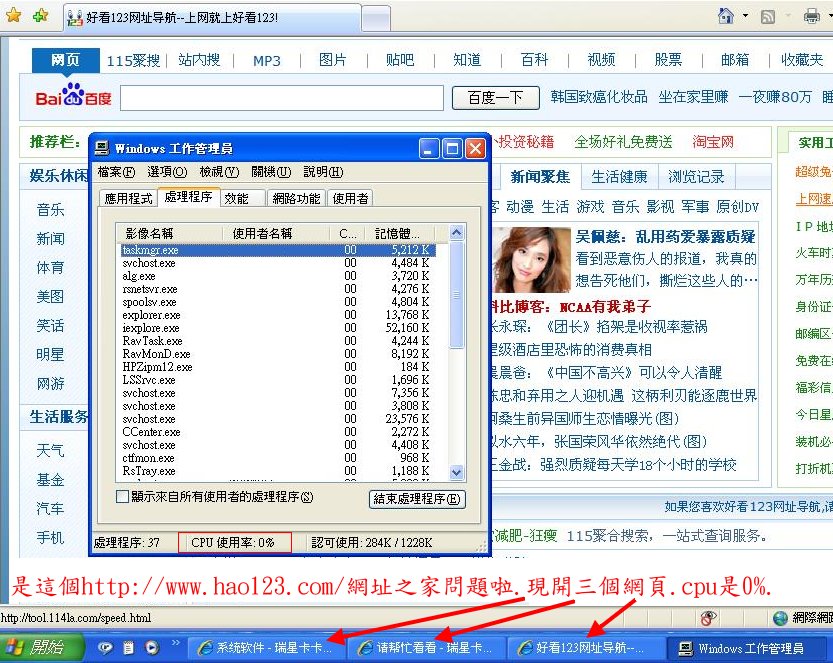Screen dimensions: 833x663
Task: Open the 天气 sidebar link
Action: [x=50, y=450]
